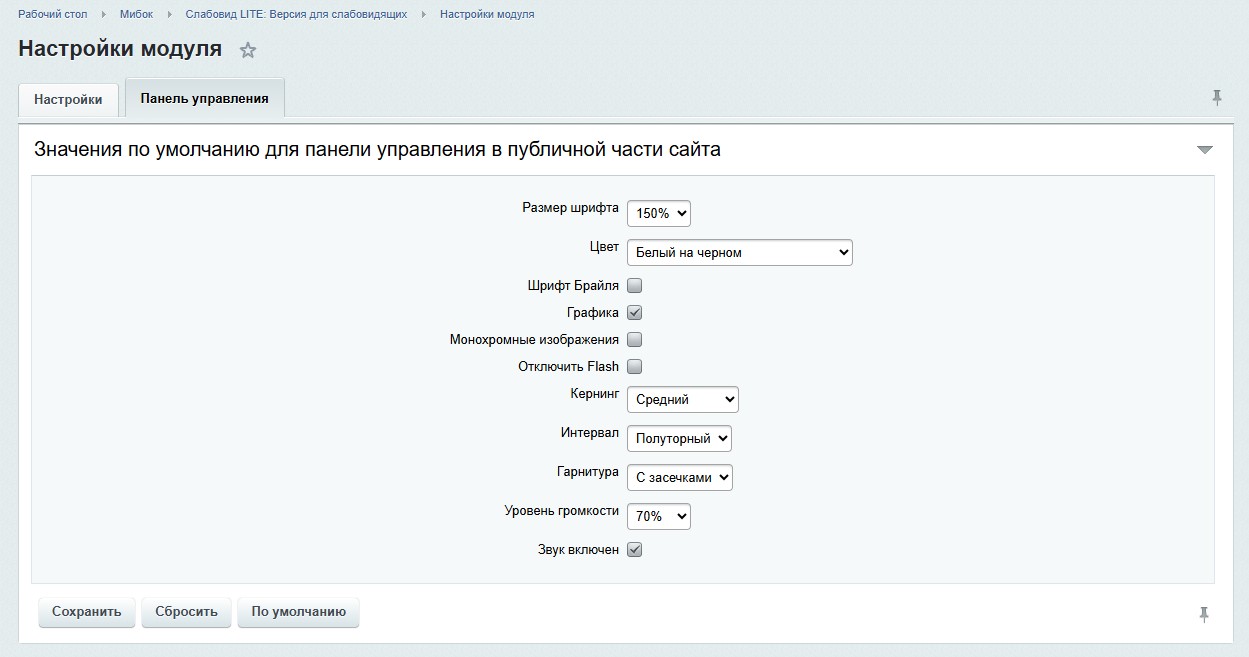Open the Цвет color scheme dropdown
The image size is (1249, 657).
[x=739, y=253]
